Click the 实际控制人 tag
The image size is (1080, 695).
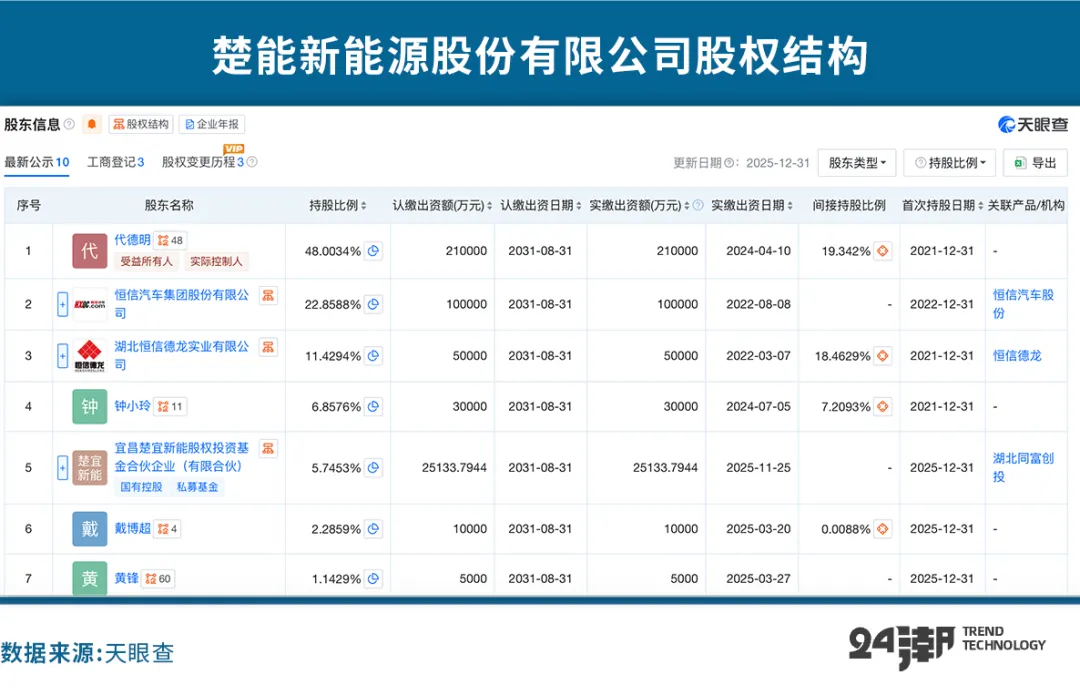tap(216, 261)
